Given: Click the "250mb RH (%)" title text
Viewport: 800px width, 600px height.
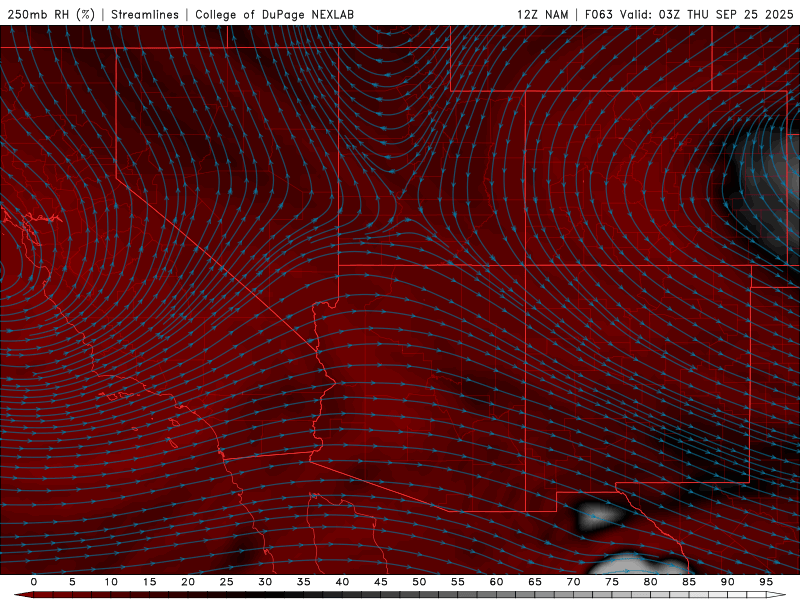Looking at the screenshot, I should pyautogui.click(x=51, y=14).
